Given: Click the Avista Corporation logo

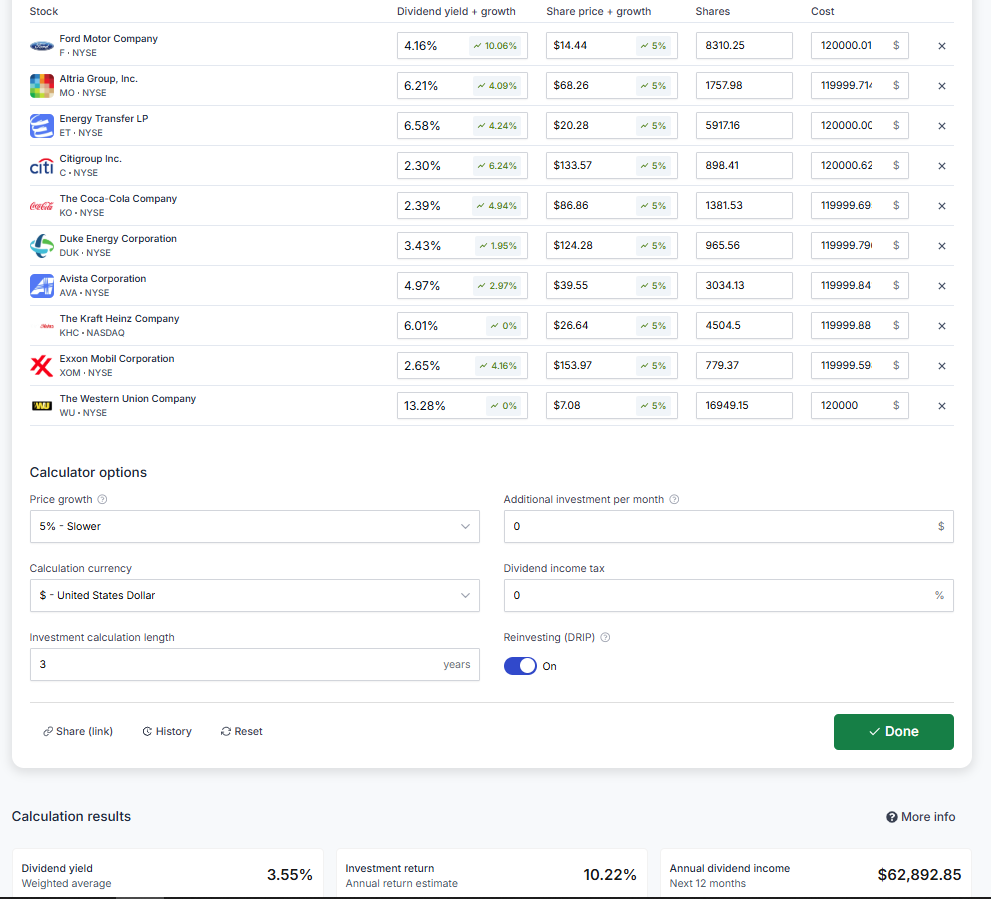Looking at the screenshot, I should [x=42, y=286].
